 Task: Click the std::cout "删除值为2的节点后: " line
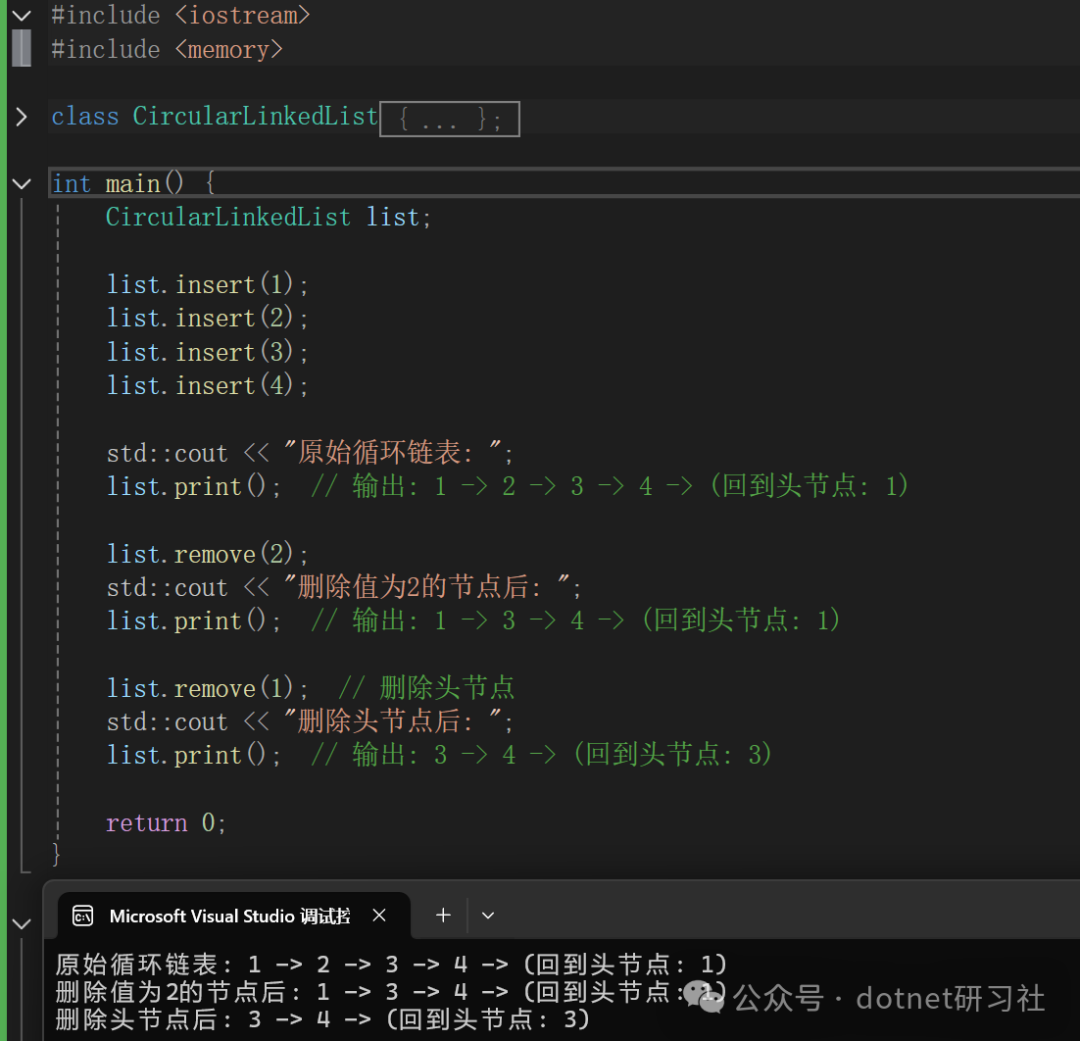pos(344,587)
